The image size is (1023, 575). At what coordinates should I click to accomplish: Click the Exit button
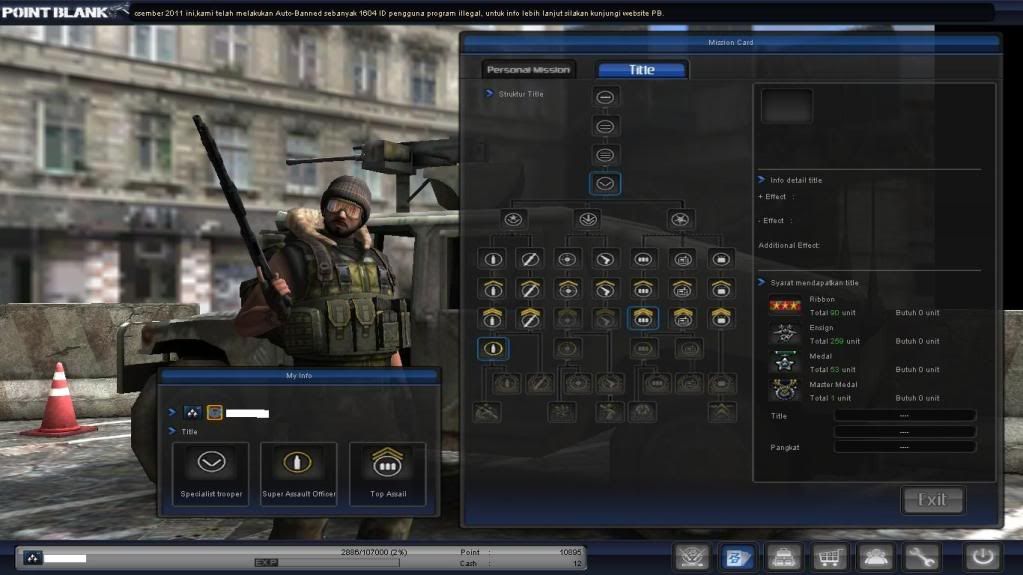932,500
